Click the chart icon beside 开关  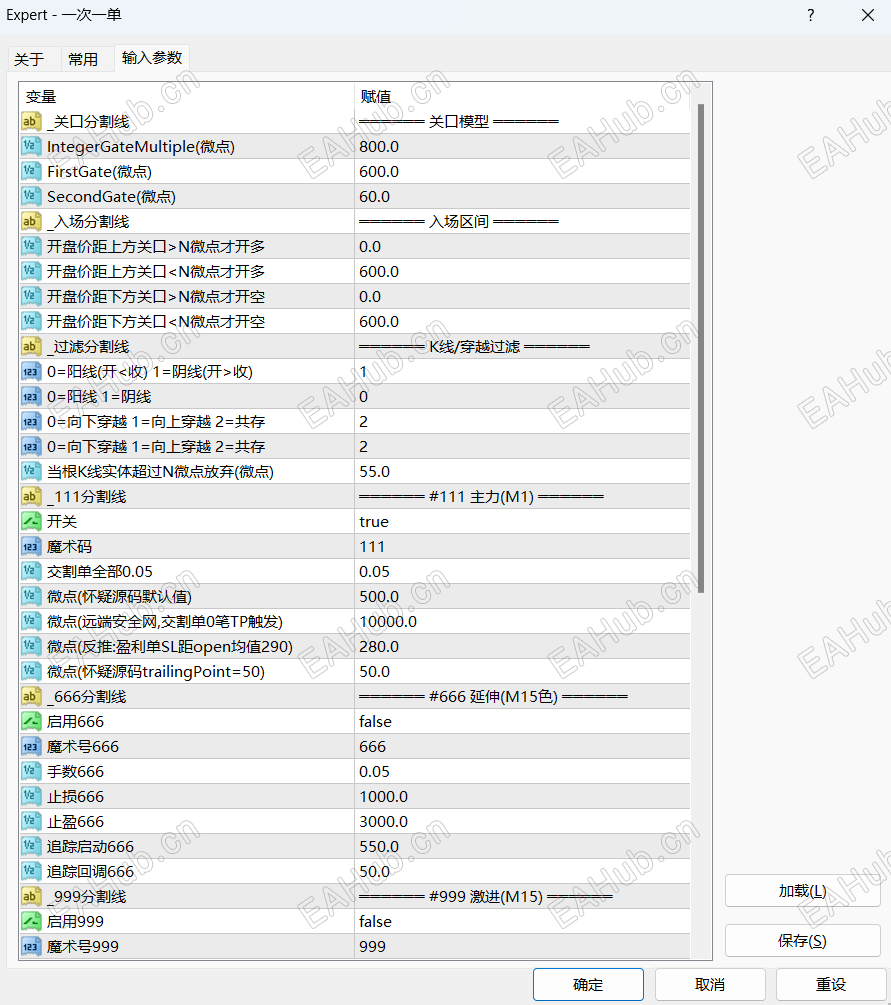(x=29, y=521)
